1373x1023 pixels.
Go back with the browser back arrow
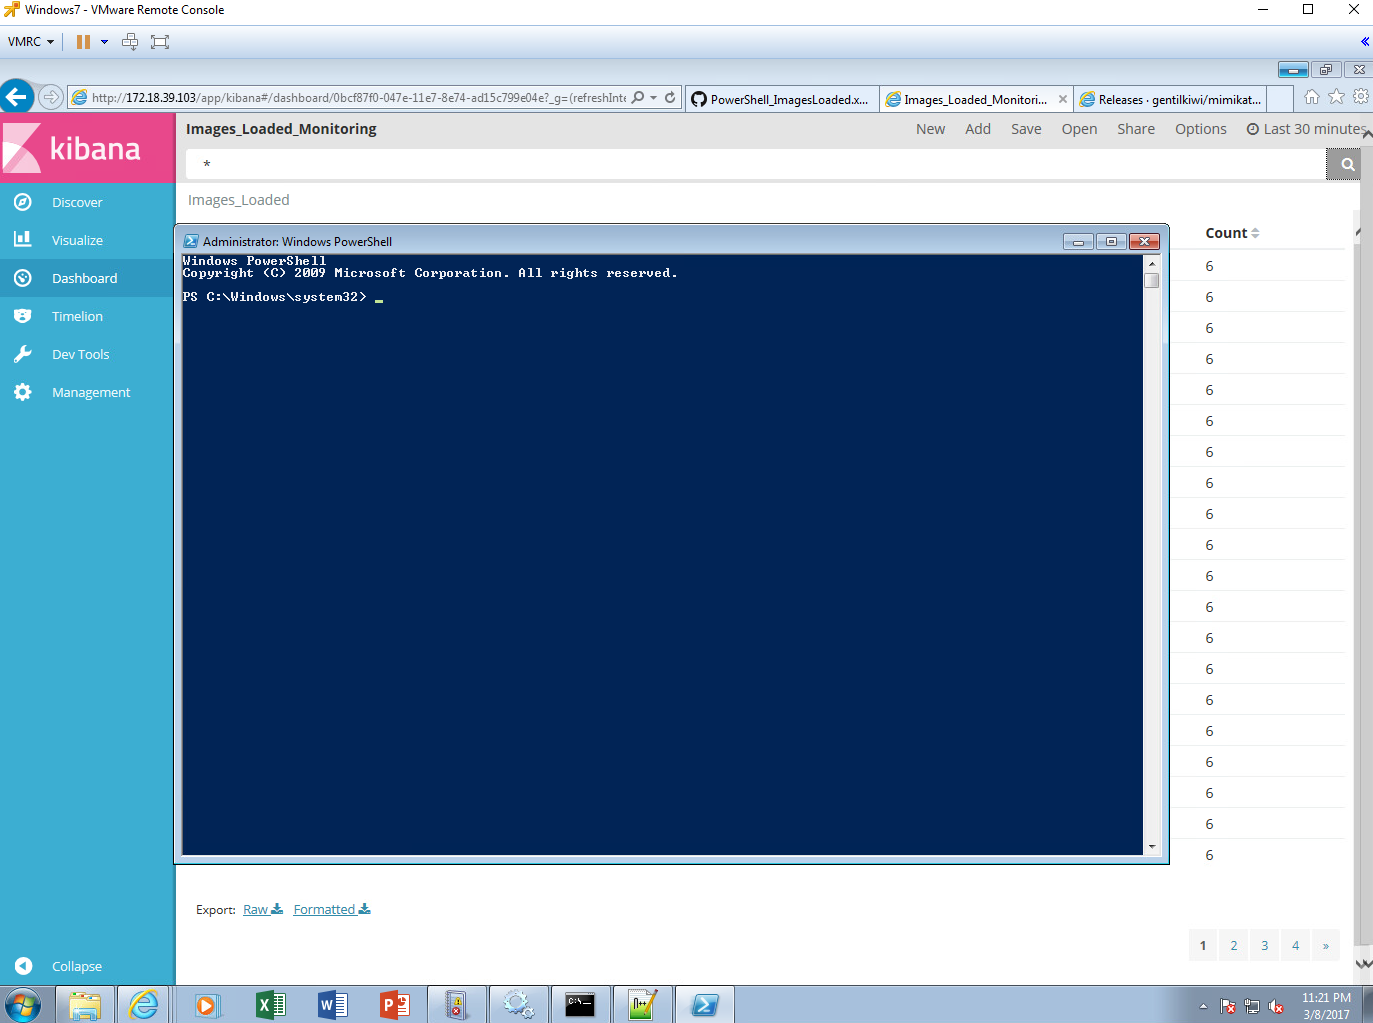point(16,97)
